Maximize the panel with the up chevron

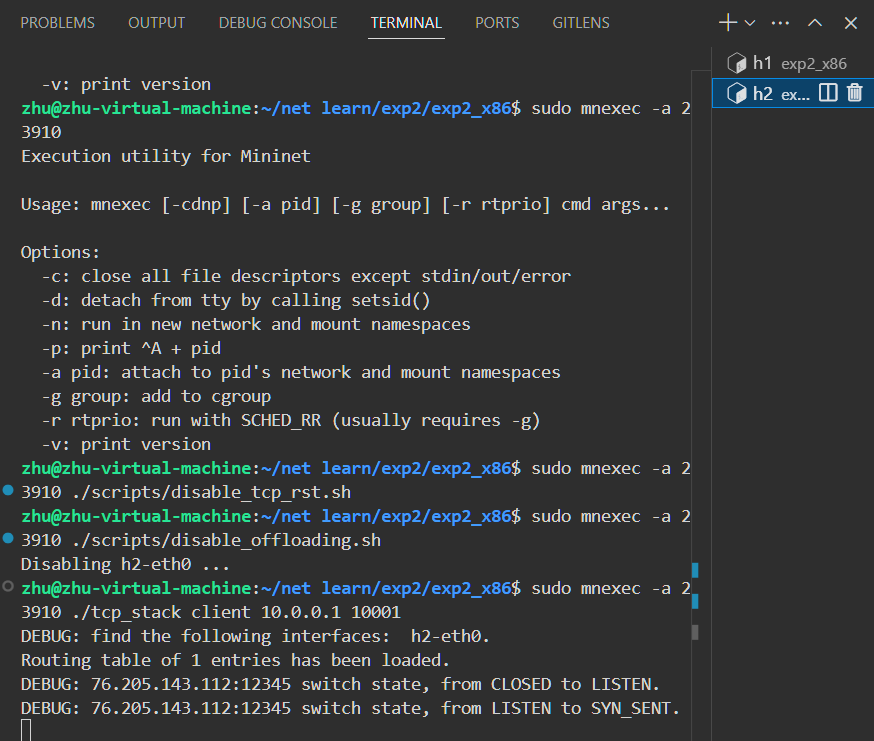tap(815, 23)
